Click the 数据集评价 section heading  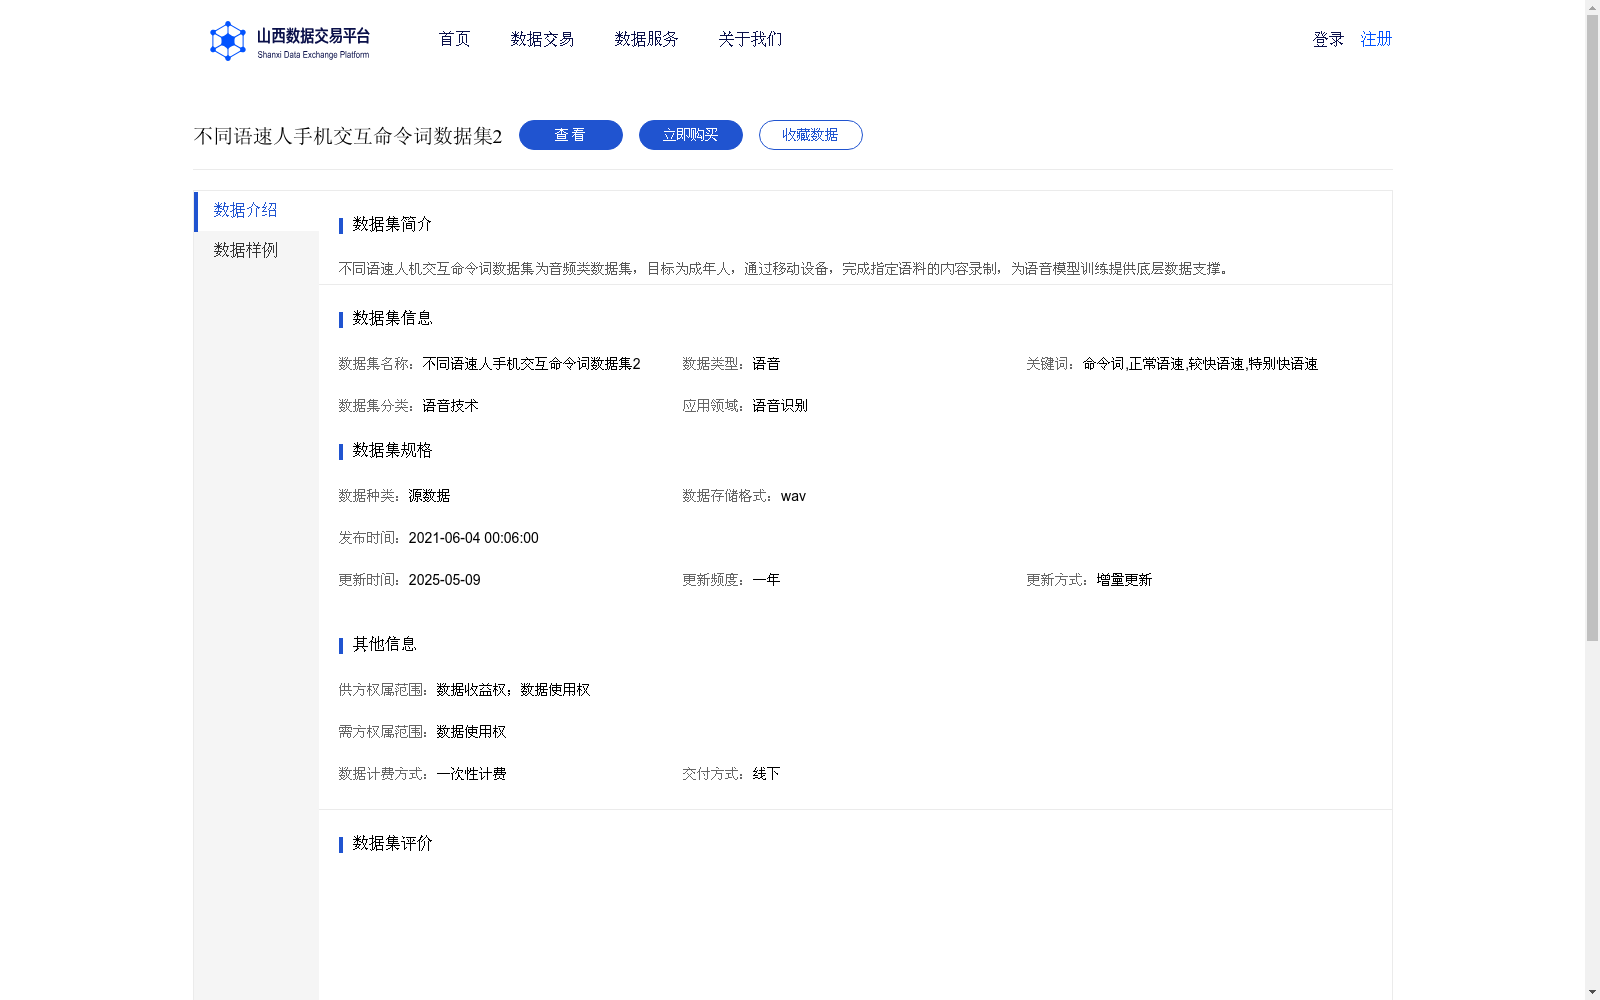392,843
